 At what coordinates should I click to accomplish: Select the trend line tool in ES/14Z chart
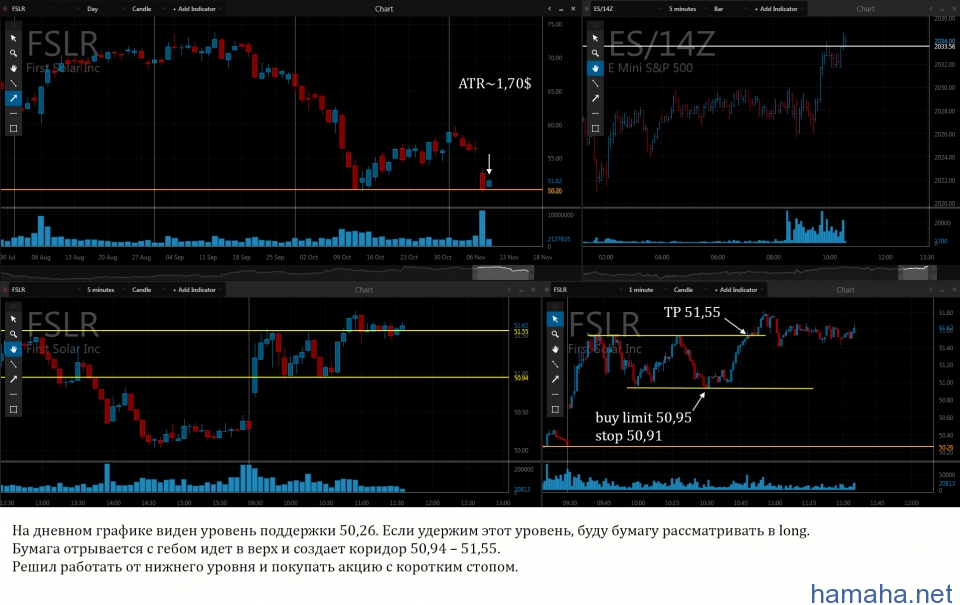pos(595,83)
